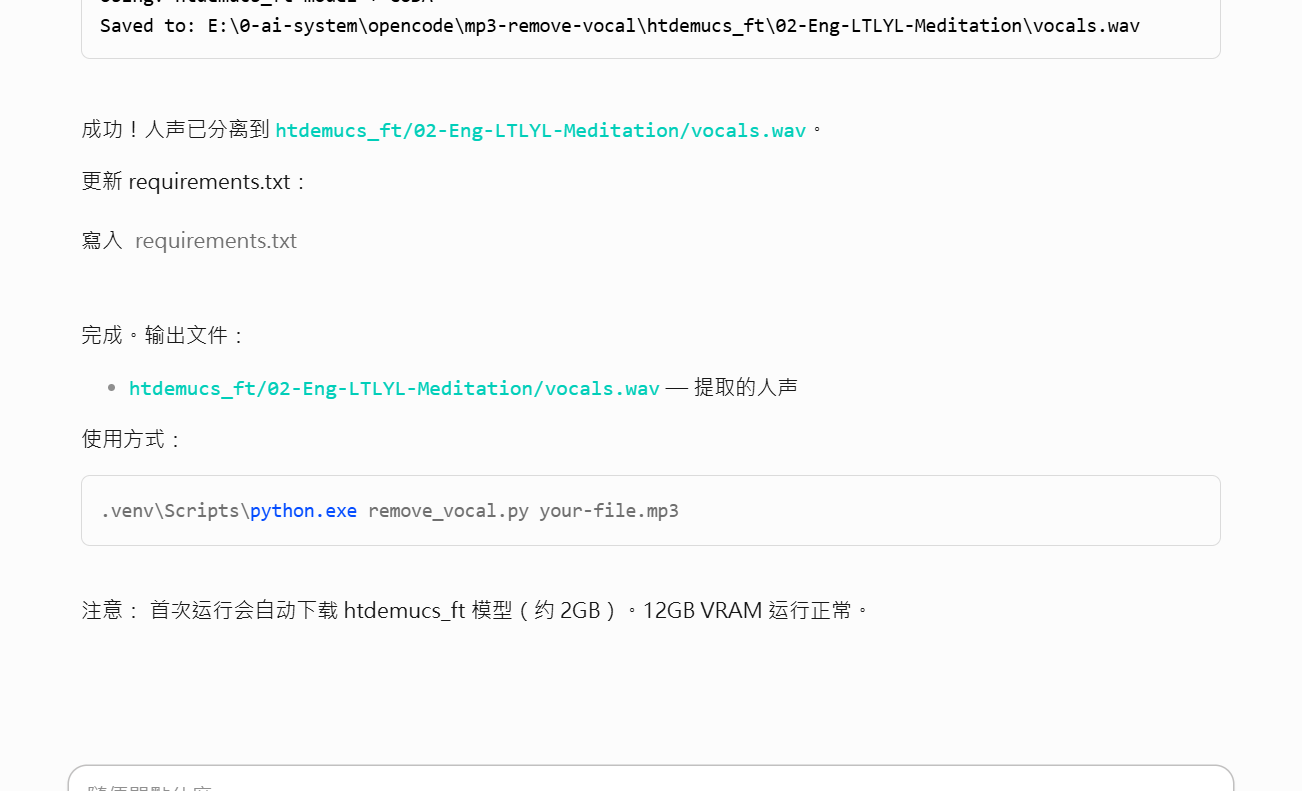Expand the 寫入 requirements.txt tool step
This screenshot has height=791, width=1302.
[102, 241]
